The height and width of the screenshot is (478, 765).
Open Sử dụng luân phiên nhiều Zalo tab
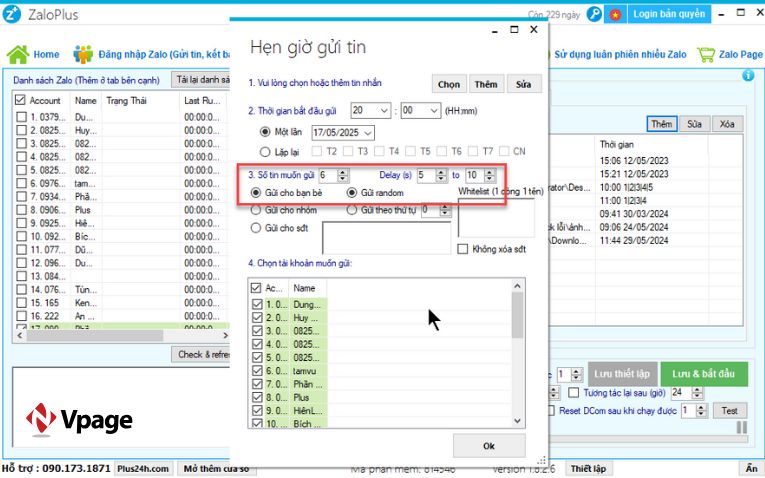620,55
